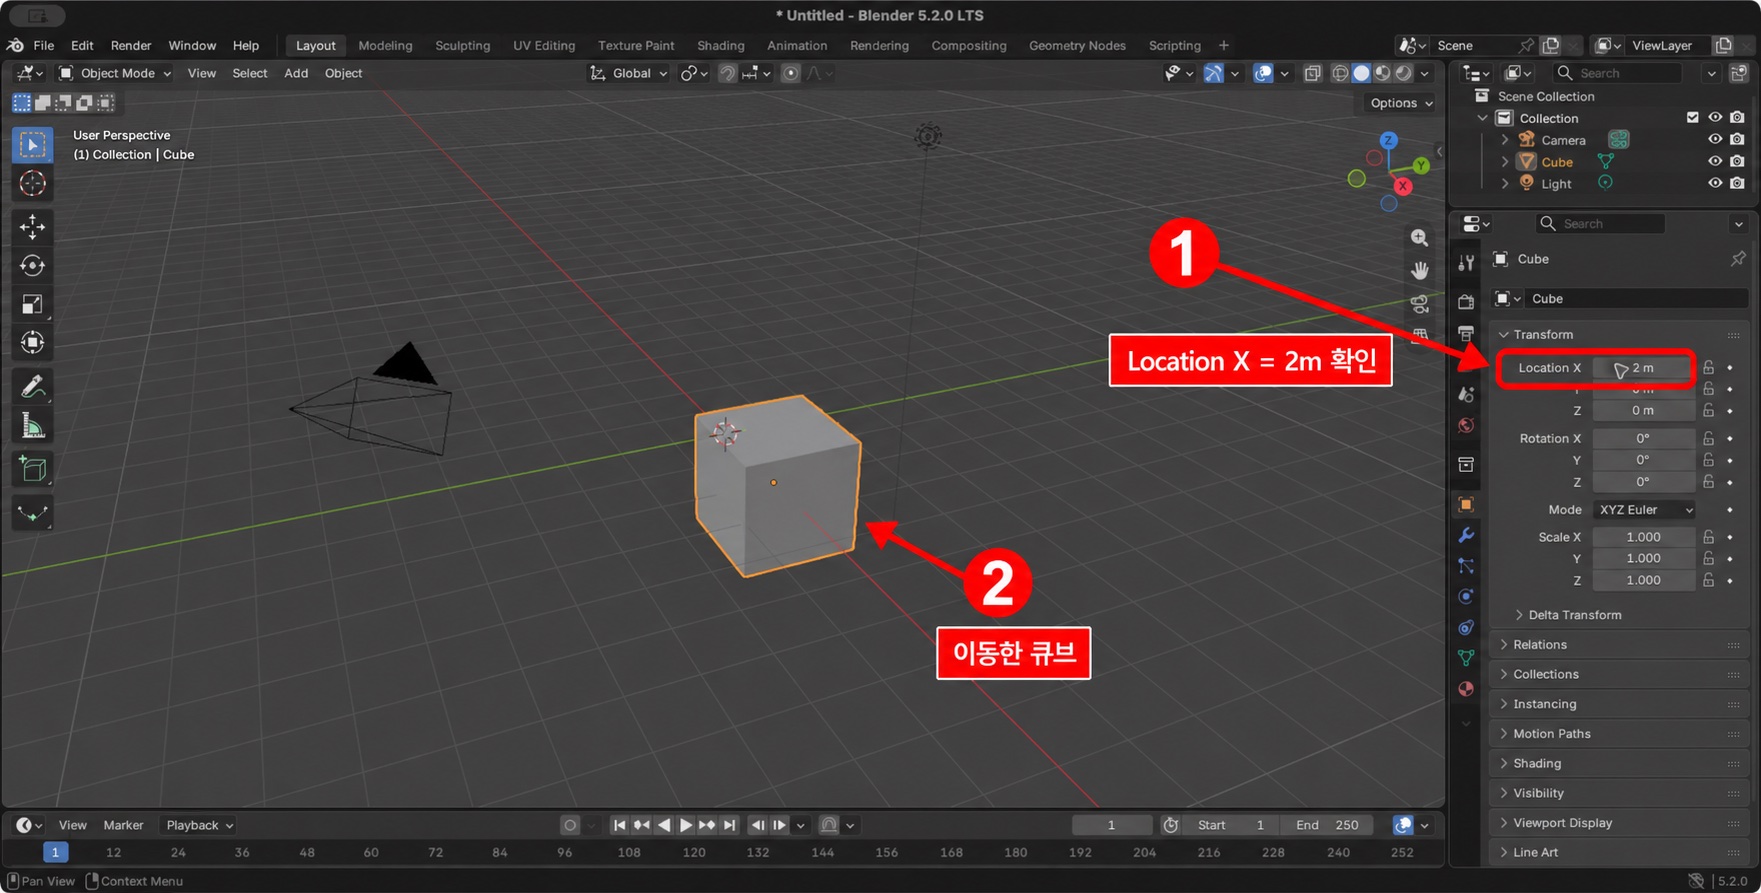
Task: Select the Rotate tool
Action: pyautogui.click(x=32, y=266)
